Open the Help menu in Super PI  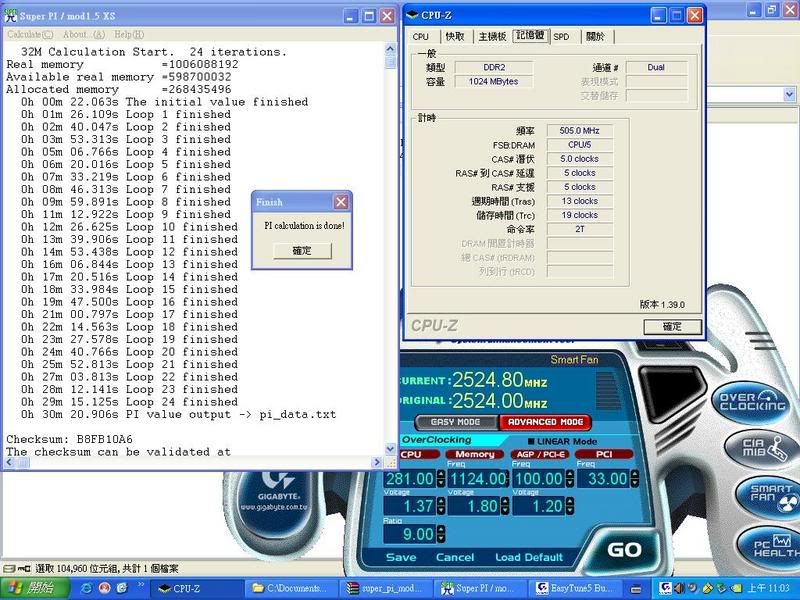pos(129,35)
